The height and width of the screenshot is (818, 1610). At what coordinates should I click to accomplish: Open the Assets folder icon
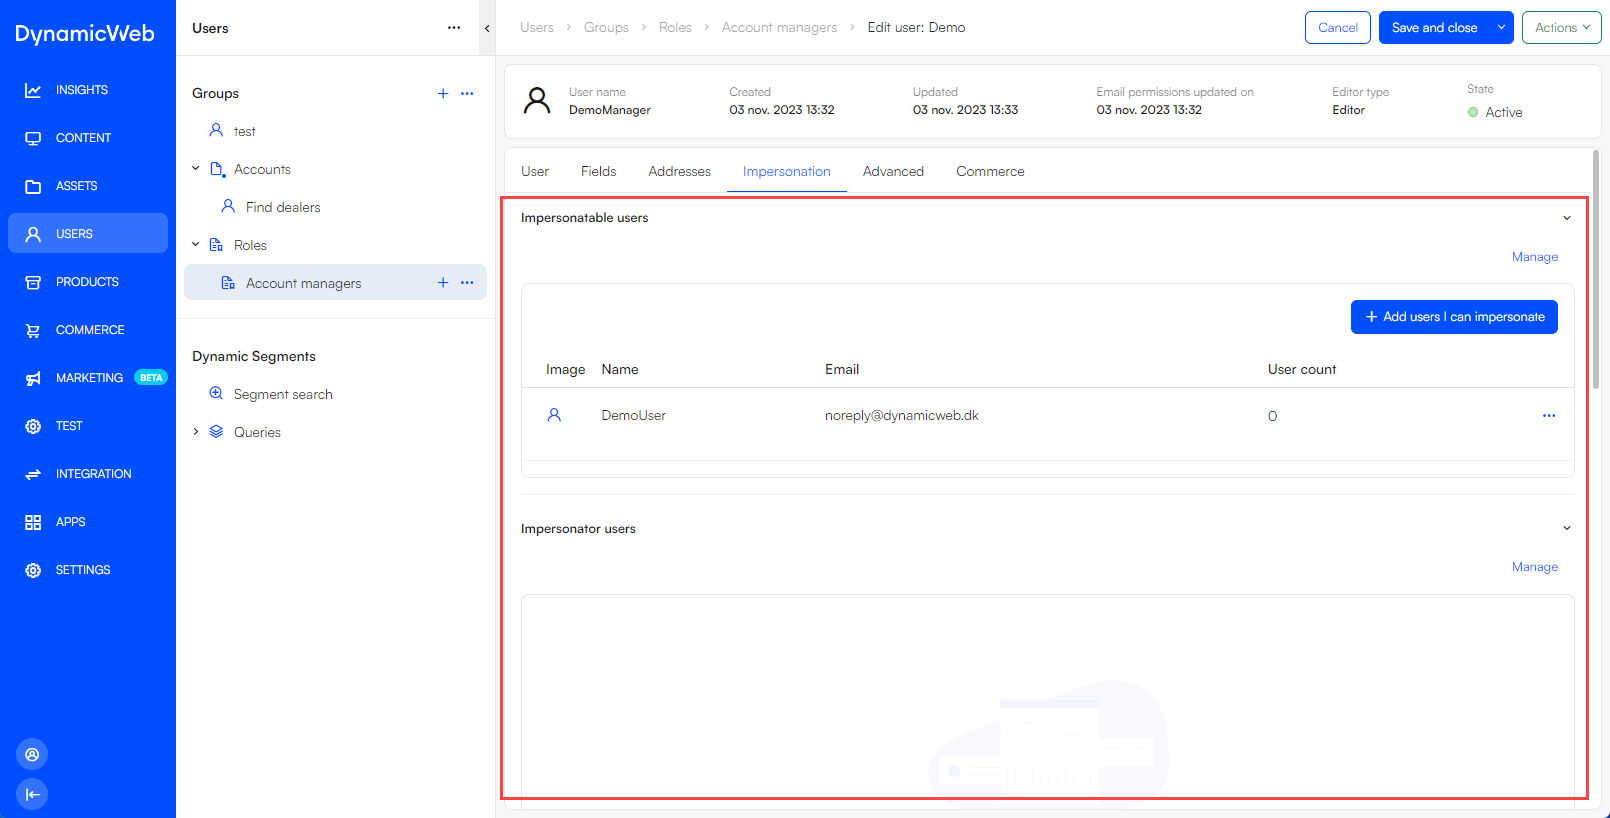[33, 186]
